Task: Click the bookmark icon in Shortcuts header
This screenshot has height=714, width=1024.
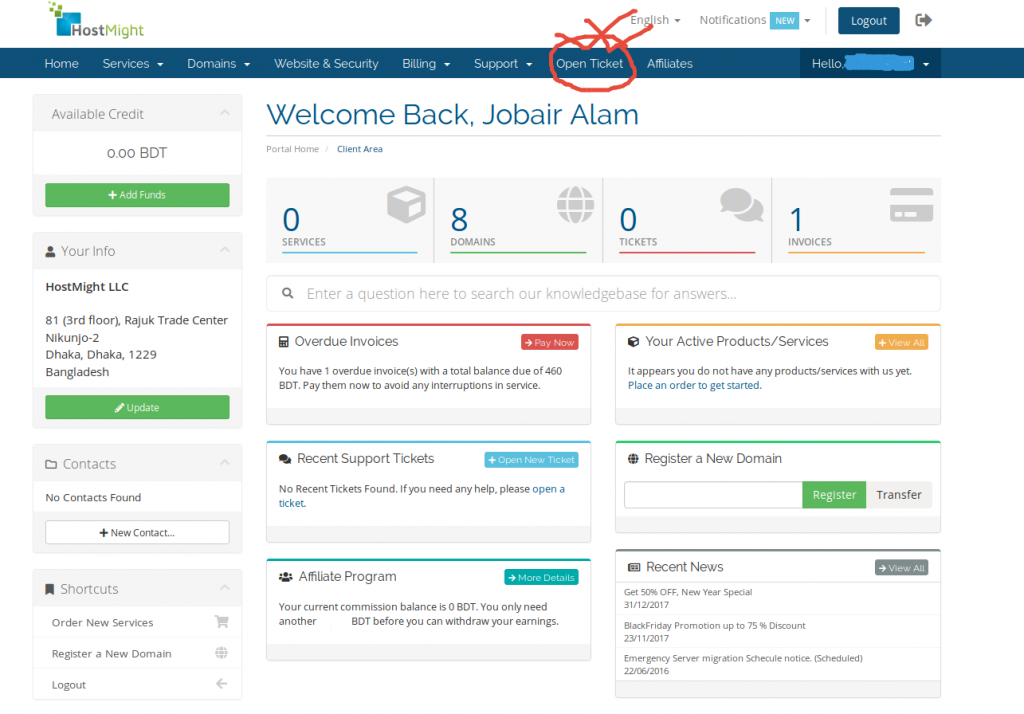Action: click(50, 589)
